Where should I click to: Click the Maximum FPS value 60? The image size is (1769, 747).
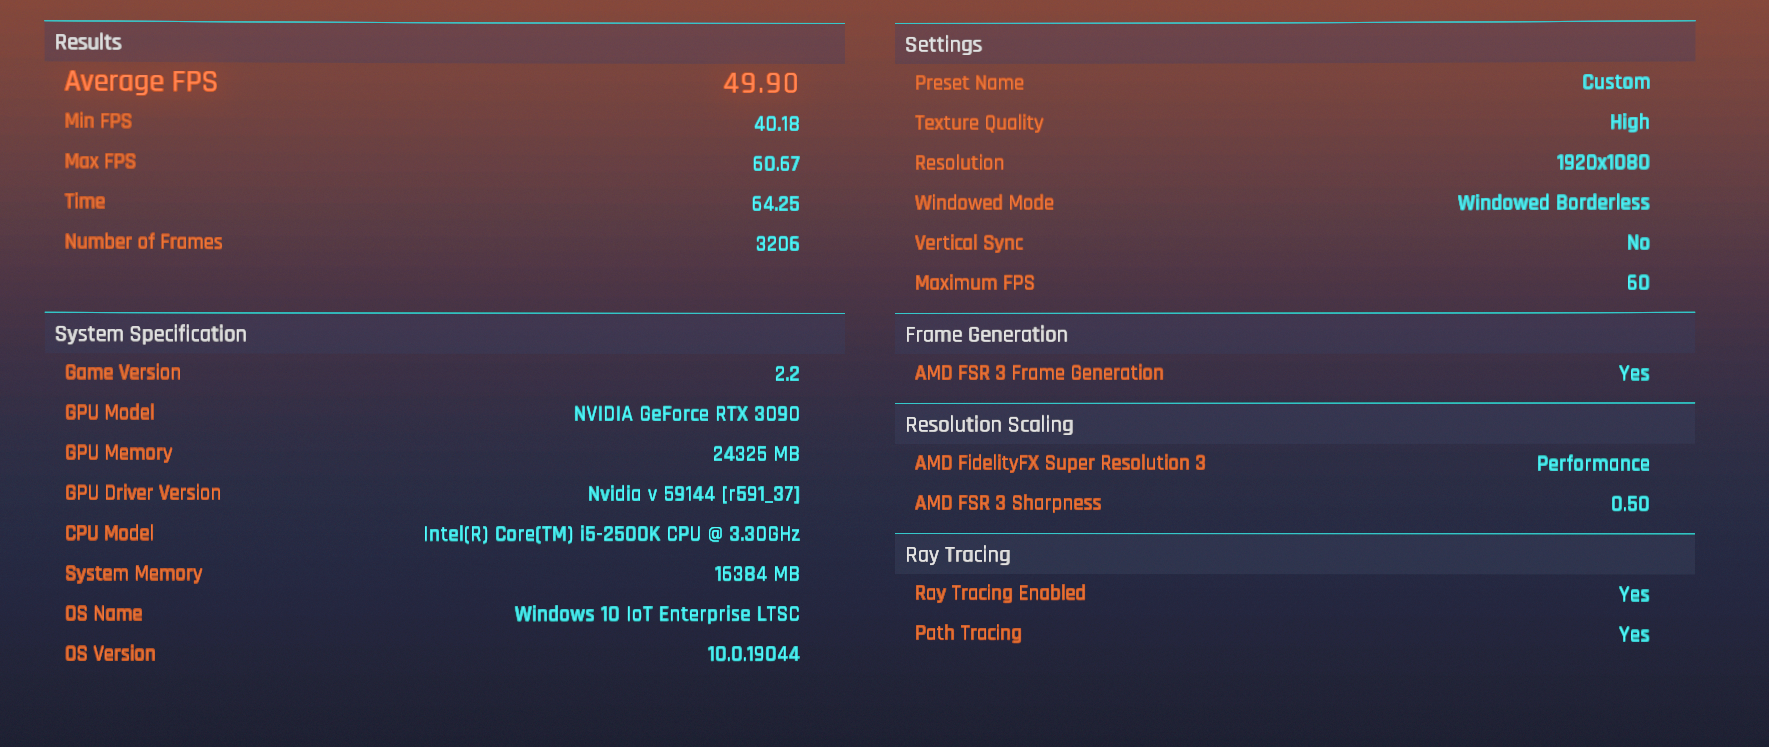point(1638,283)
